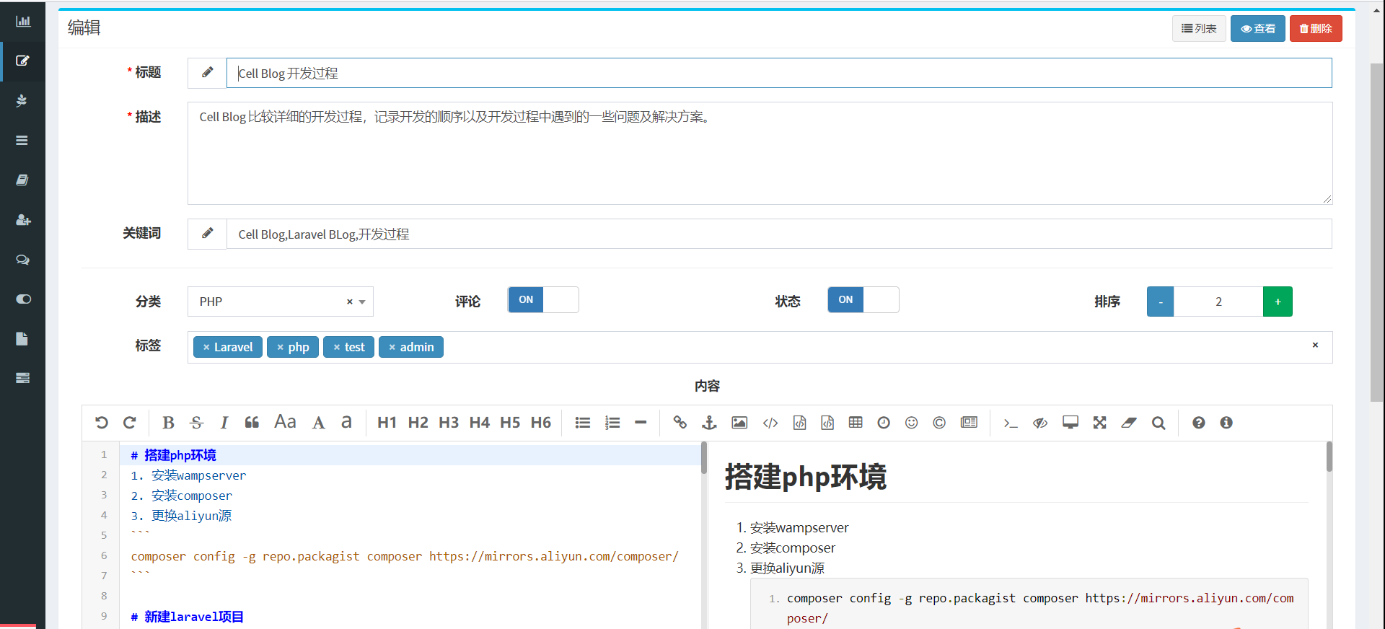Open search in the editor toolbar

click(1158, 423)
